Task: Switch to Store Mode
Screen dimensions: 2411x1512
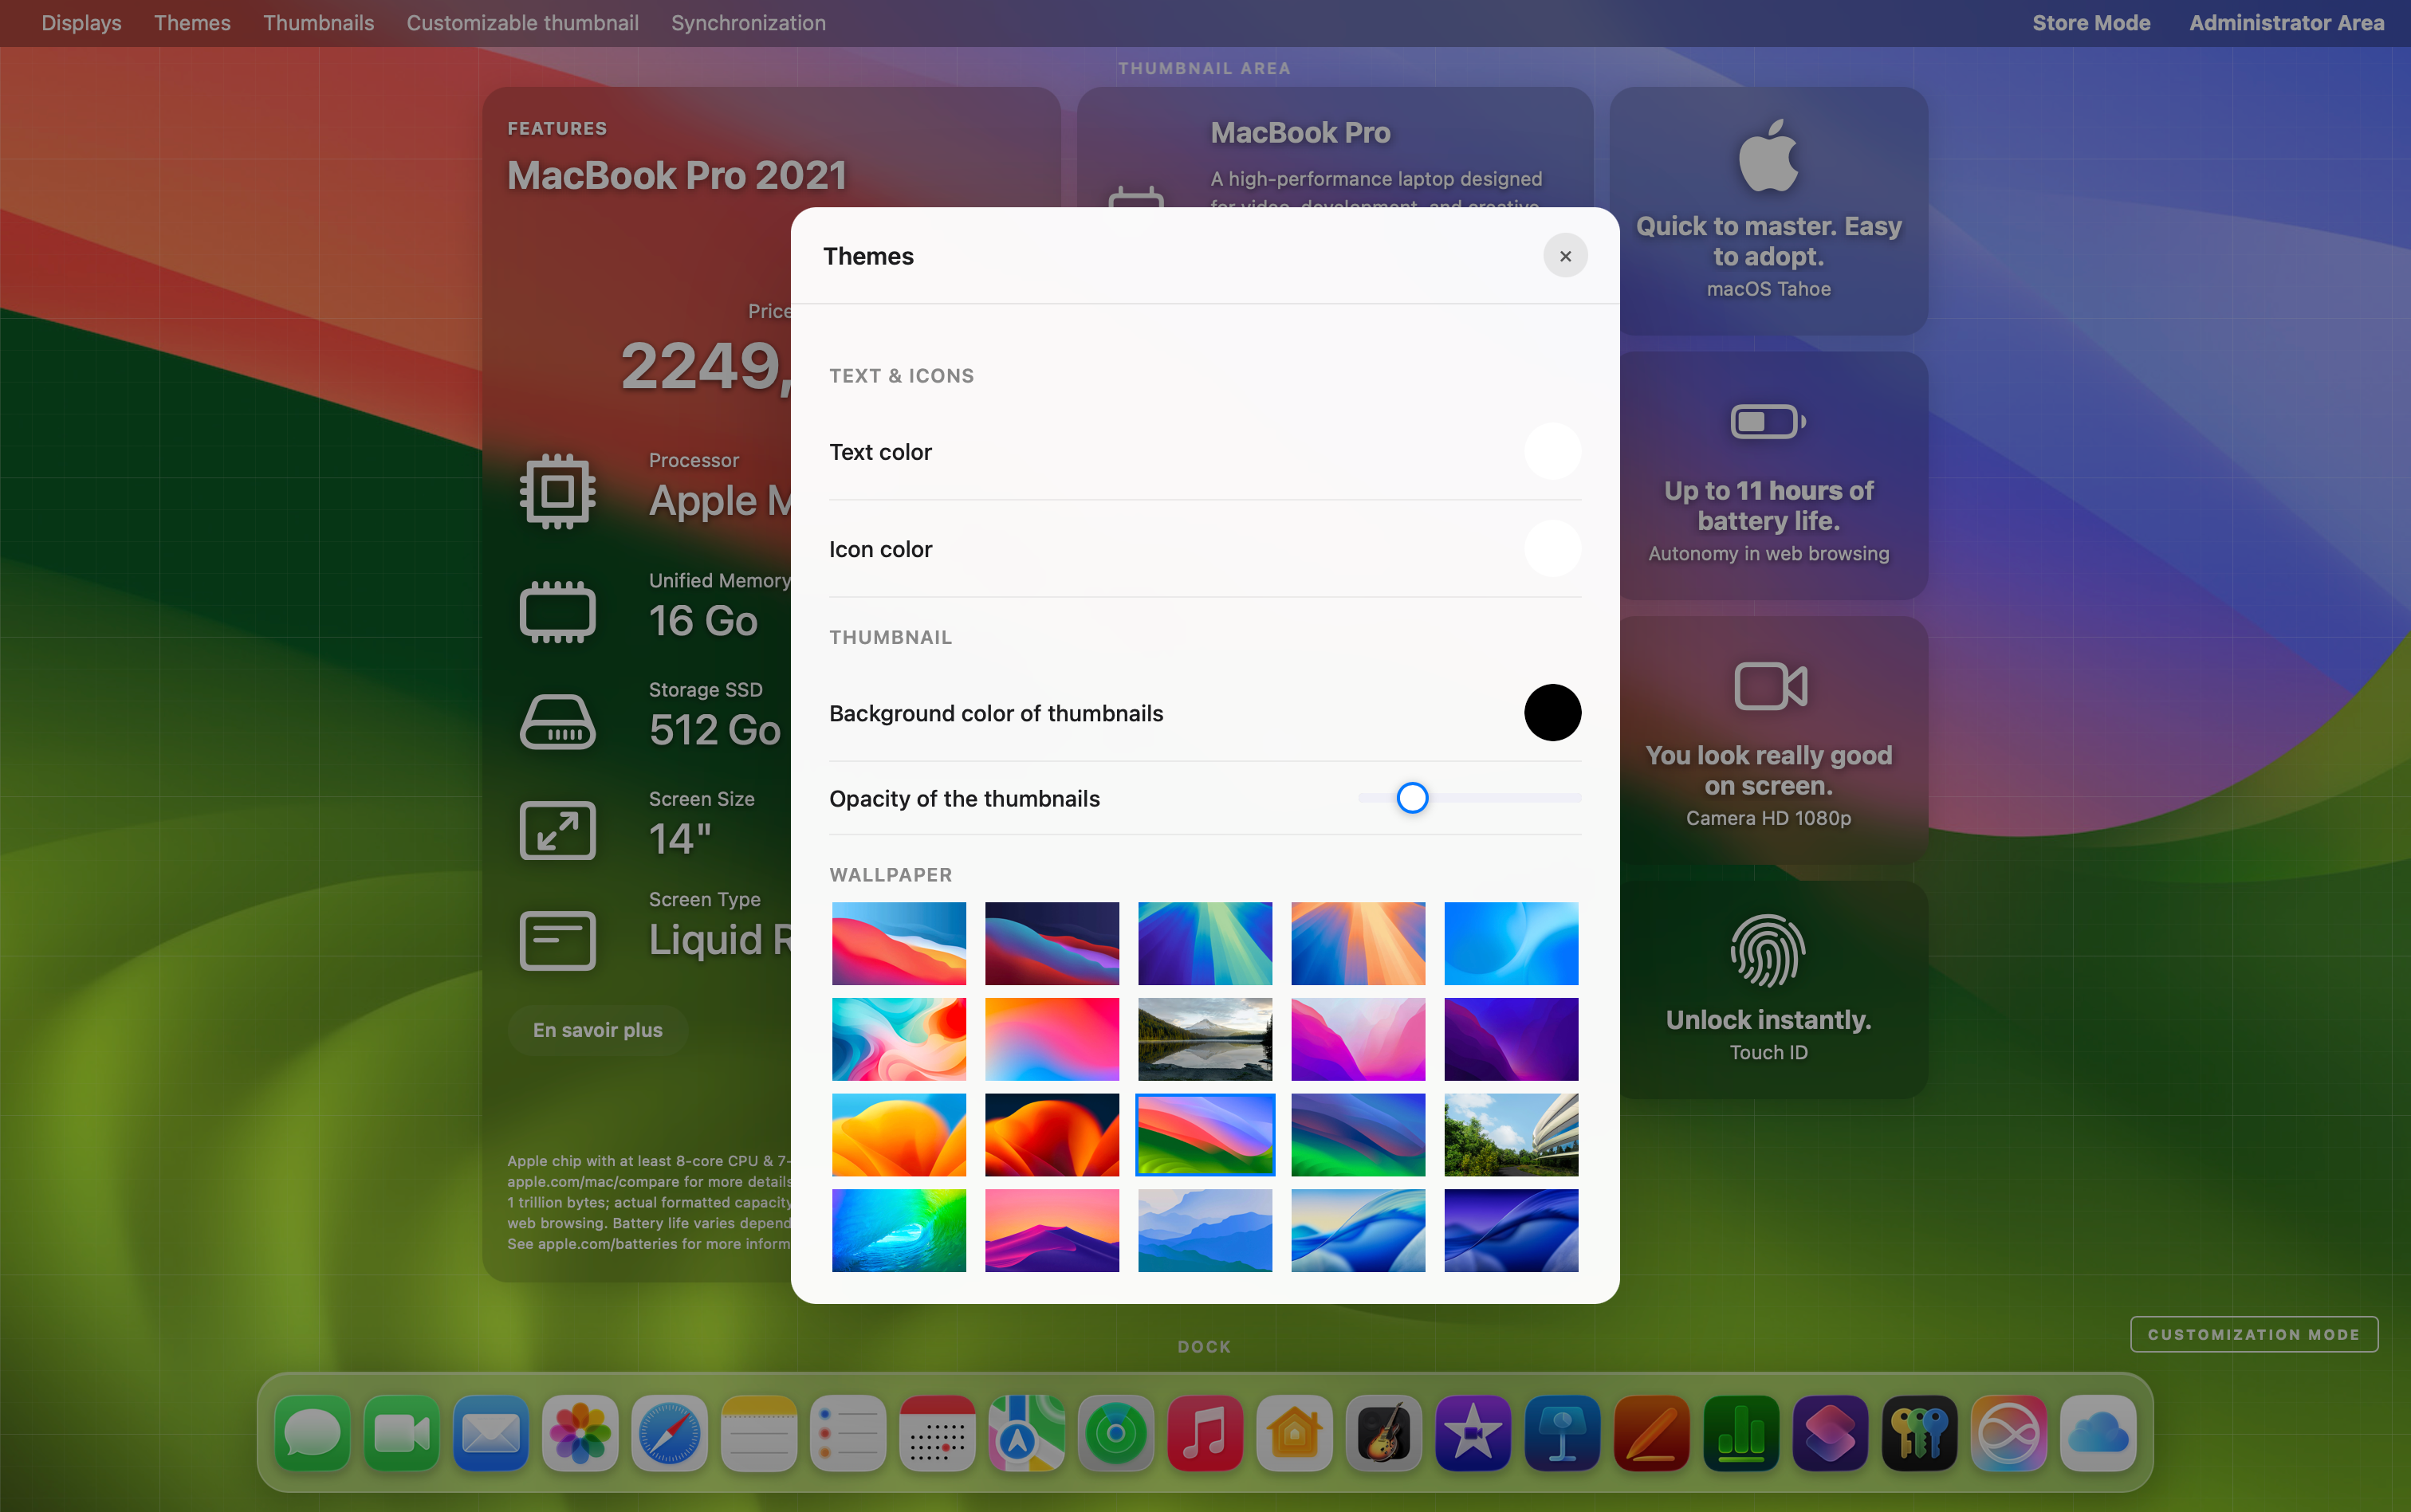Action: [x=2090, y=23]
